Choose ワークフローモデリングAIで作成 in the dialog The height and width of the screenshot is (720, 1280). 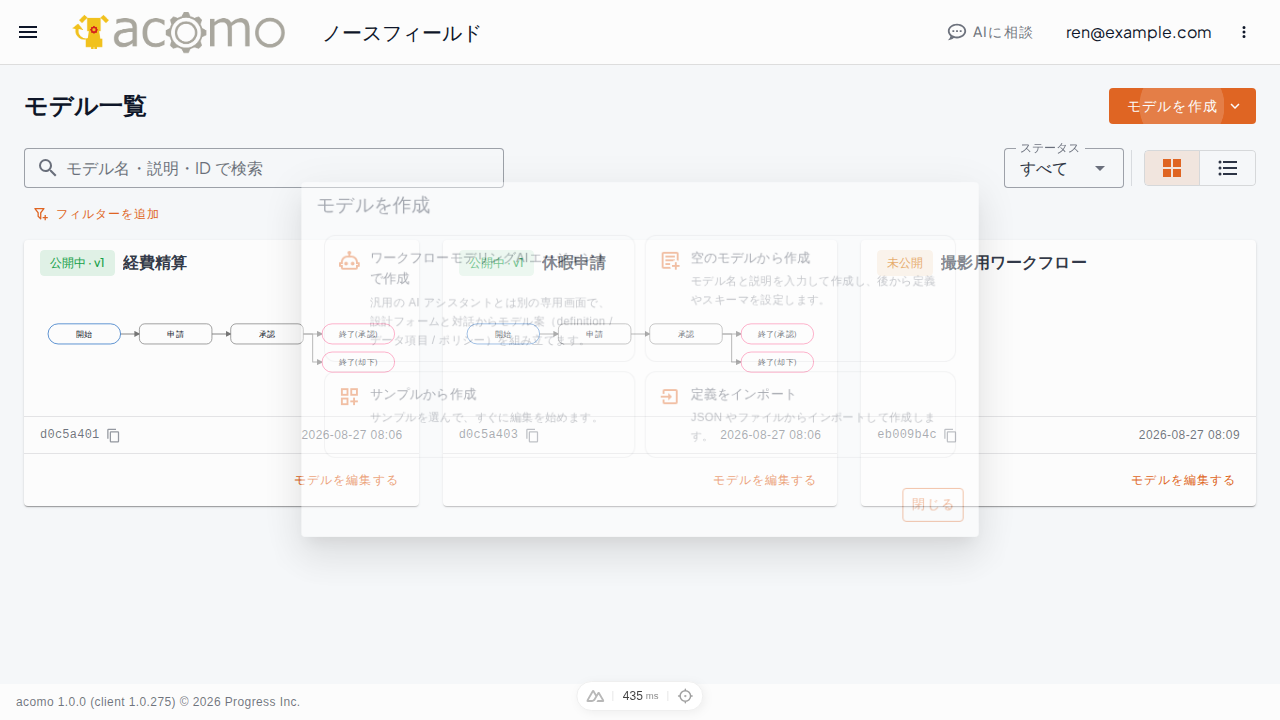[x=480, y=298]
